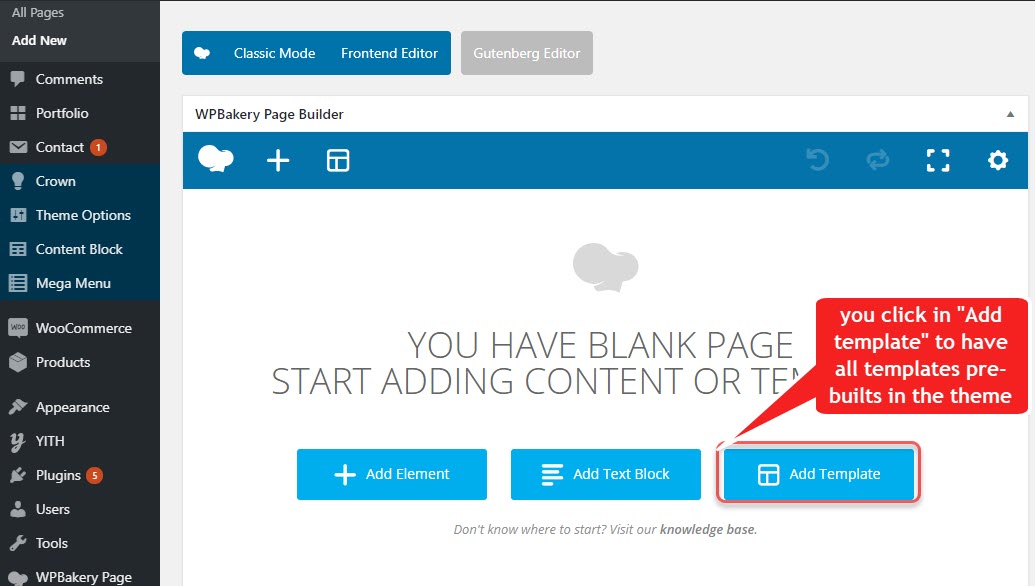Click the Contact envelope icon
The width and height of the screenshot is (1035, 586).
[18, 147]
